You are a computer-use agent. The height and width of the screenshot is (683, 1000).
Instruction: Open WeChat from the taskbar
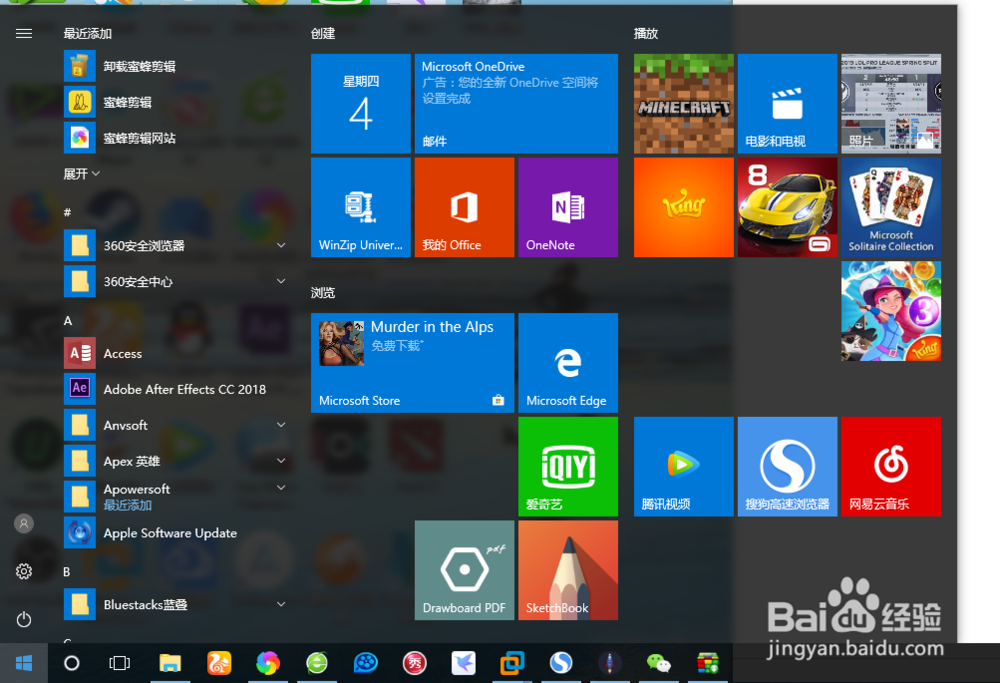point(658,663)
